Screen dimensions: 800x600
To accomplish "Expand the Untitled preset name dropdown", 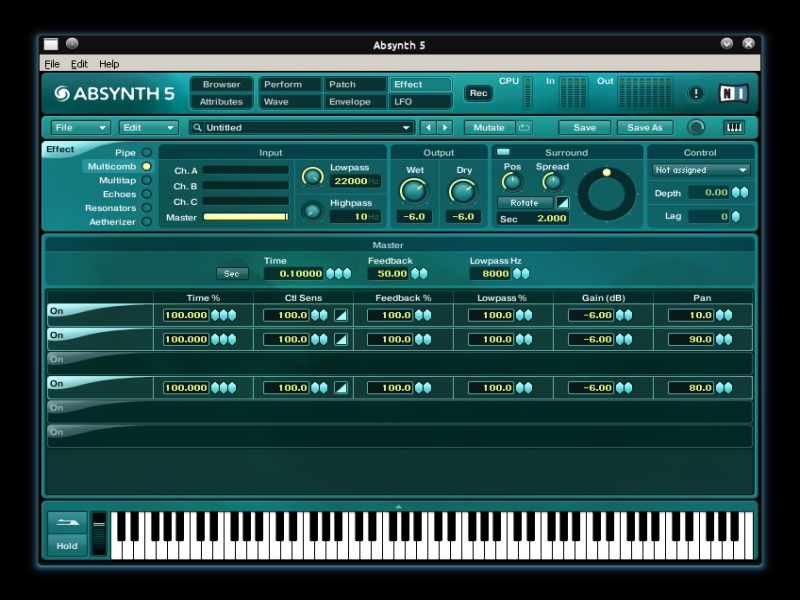I will pos(406,128).
